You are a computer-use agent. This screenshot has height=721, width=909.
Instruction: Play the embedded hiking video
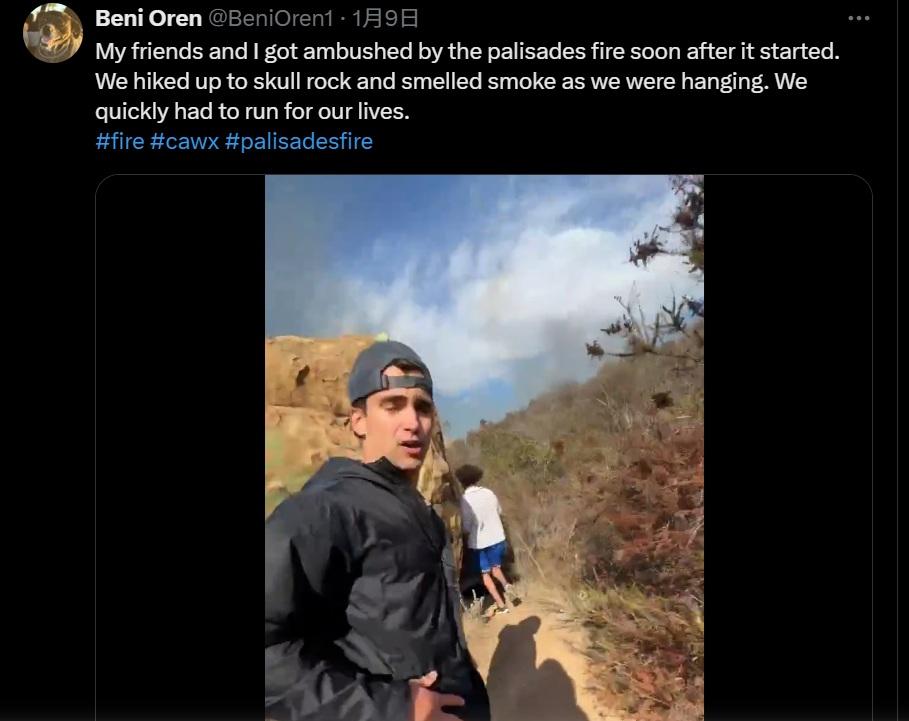pos(484,447)
